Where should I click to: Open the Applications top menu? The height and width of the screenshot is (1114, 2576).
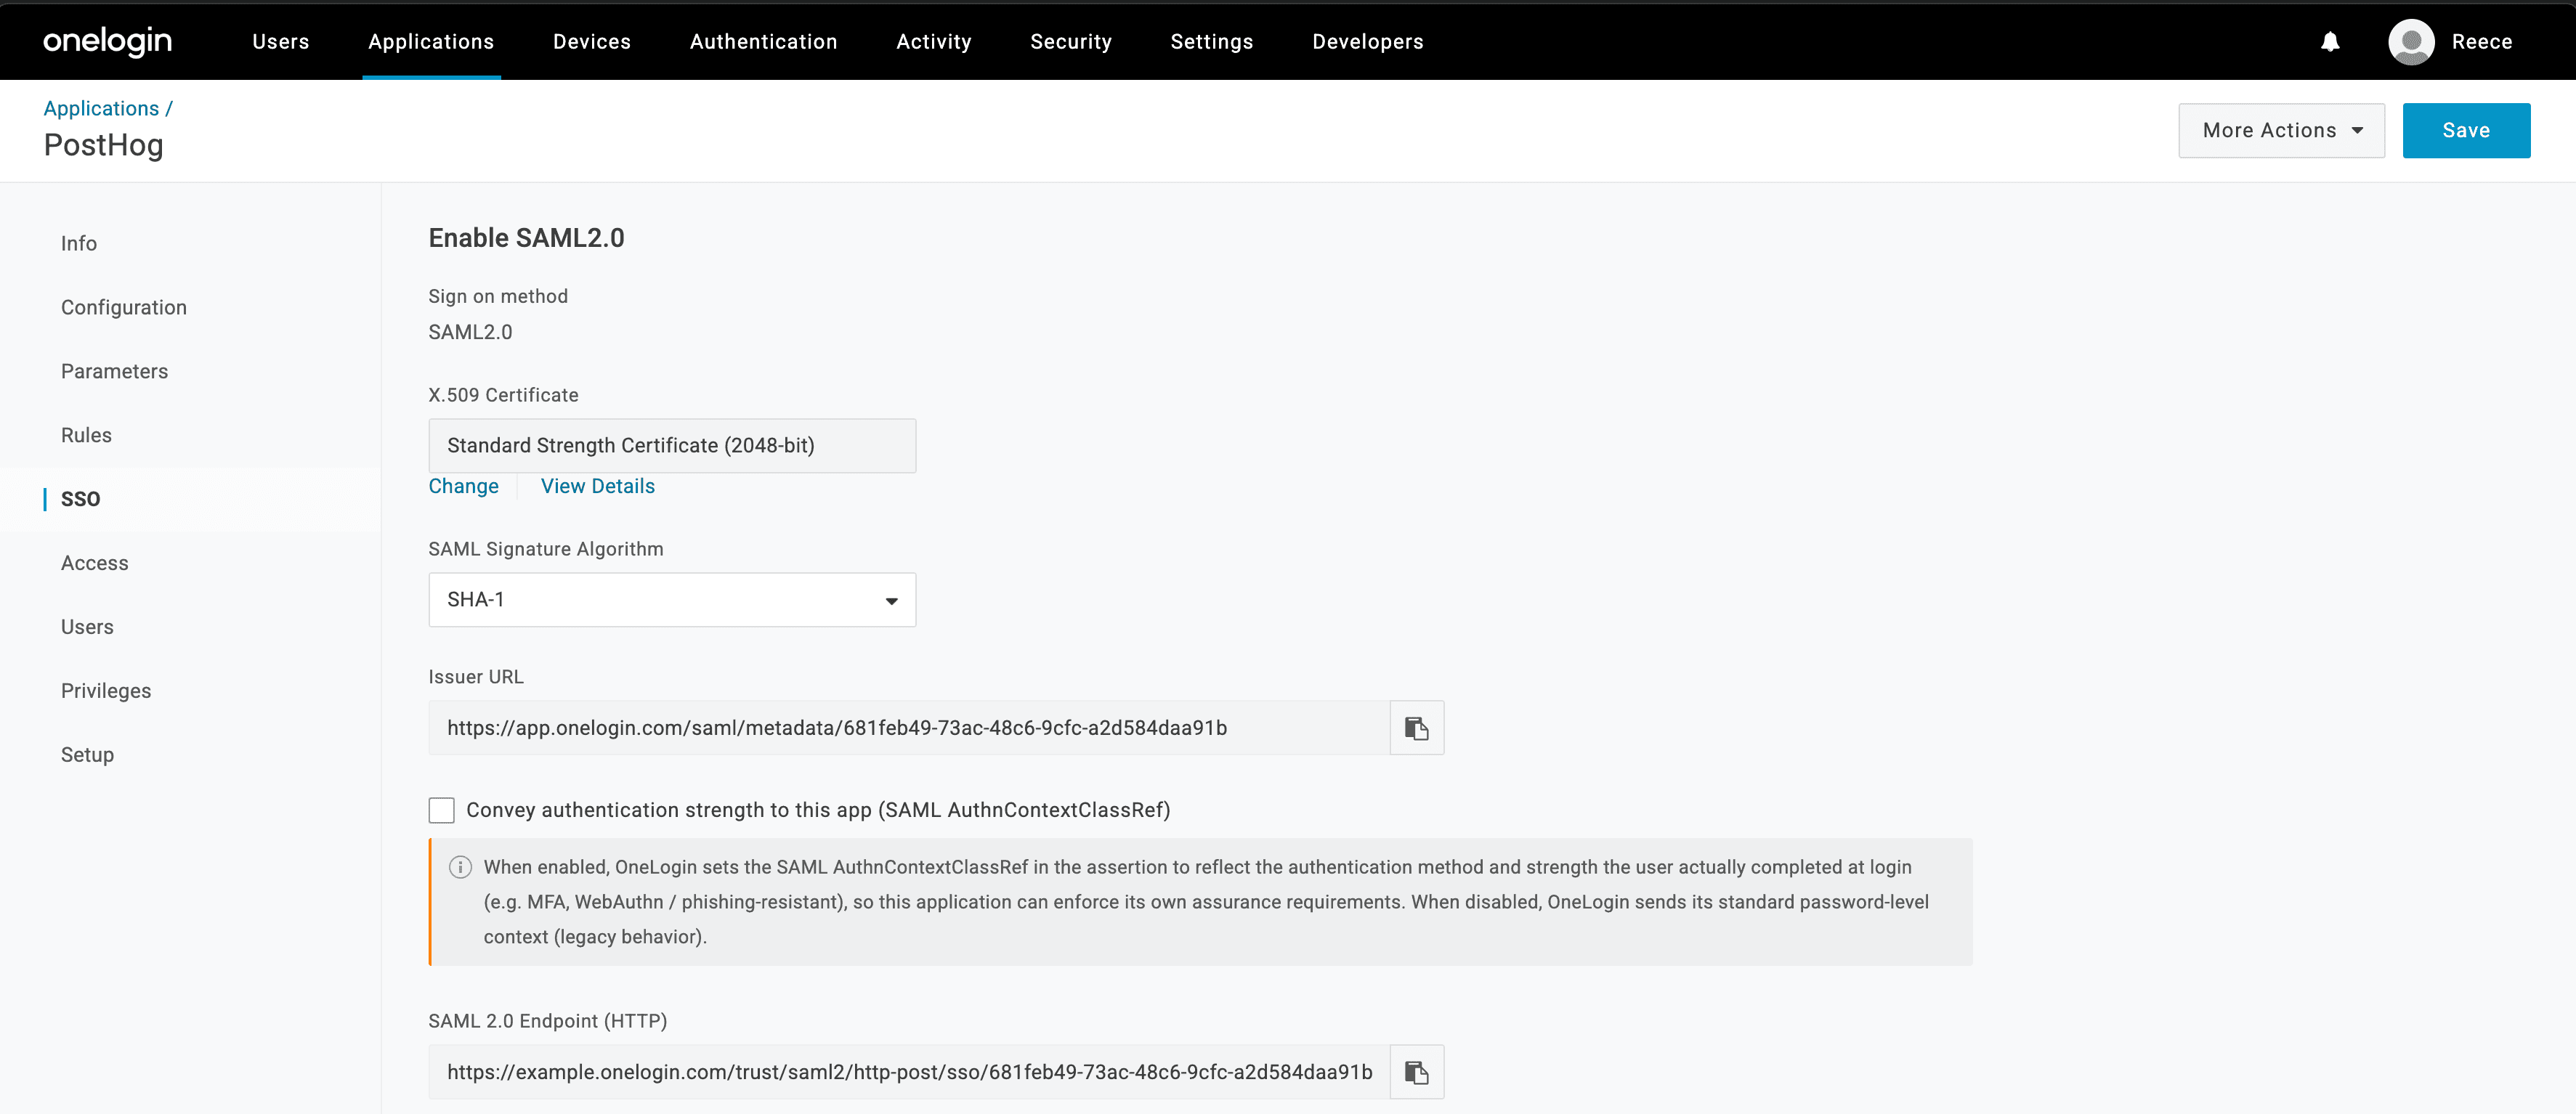(x=431, y=41)
